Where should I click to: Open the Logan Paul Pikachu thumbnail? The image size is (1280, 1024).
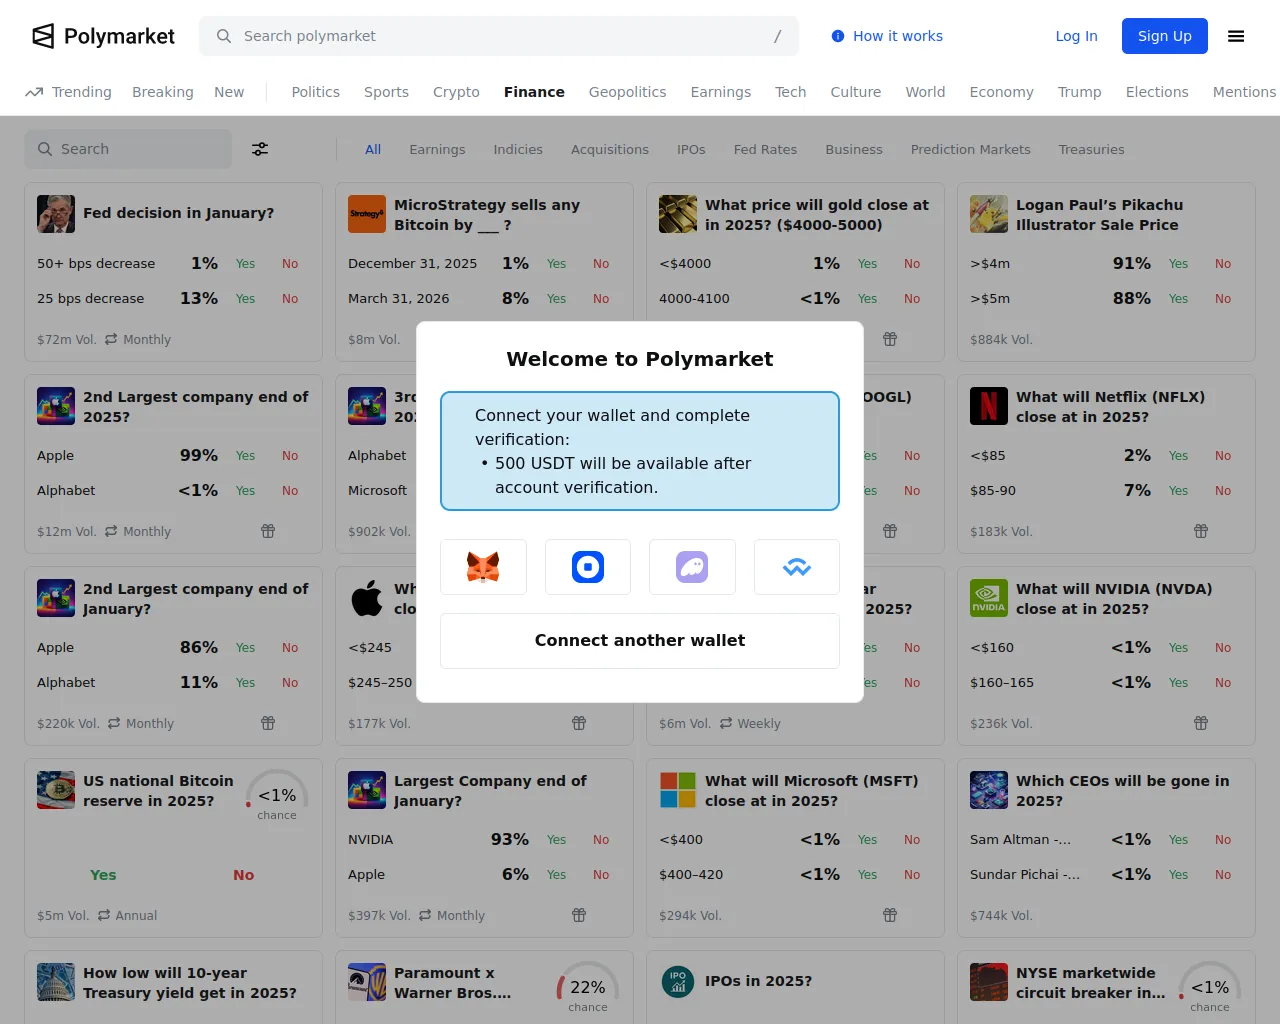coord(989,214)
